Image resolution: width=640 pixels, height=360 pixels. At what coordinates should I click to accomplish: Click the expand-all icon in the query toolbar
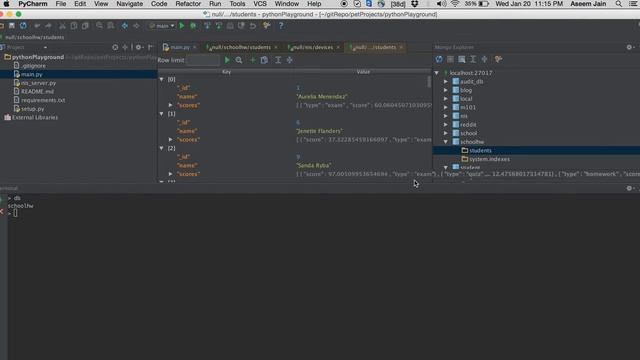278,60
